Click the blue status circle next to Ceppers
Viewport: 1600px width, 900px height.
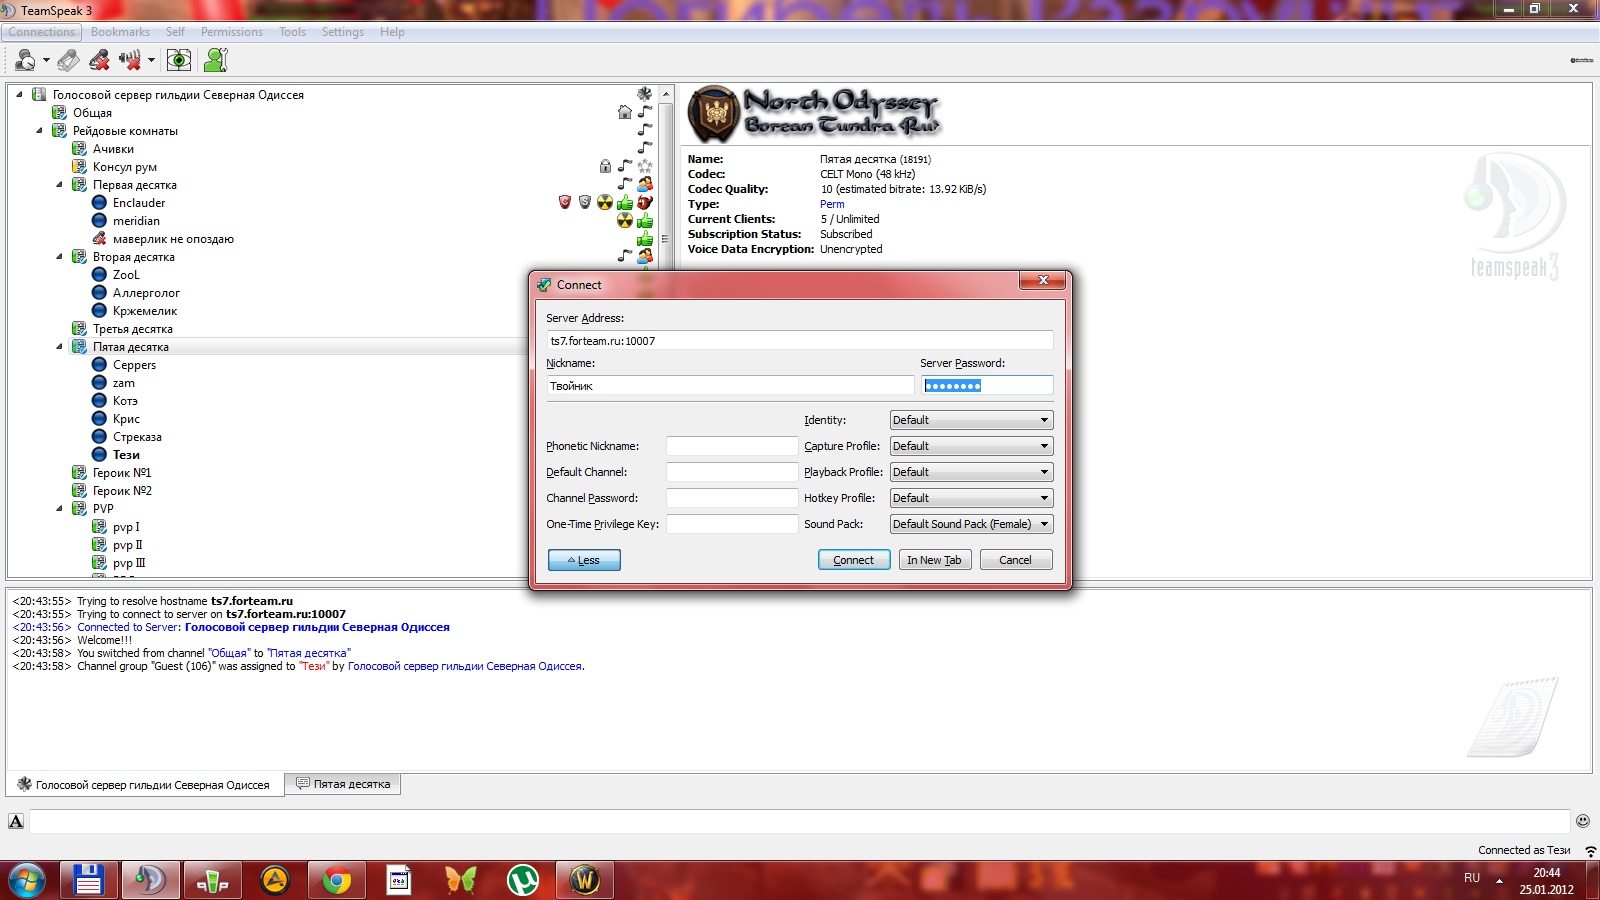click(99, 364)
